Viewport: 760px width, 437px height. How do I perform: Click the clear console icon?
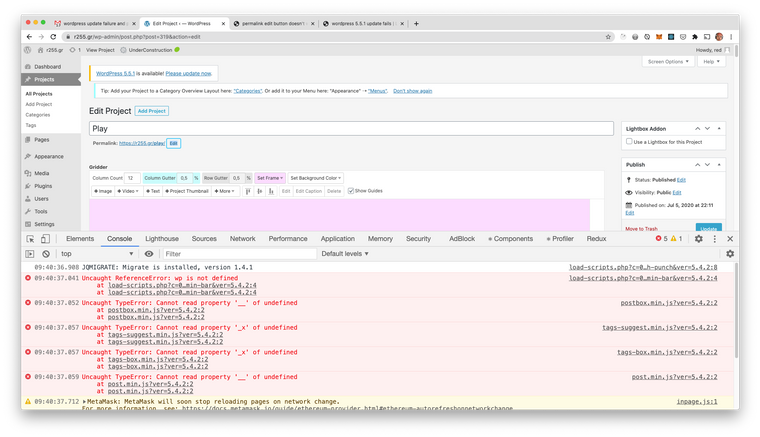click(46, 254)
